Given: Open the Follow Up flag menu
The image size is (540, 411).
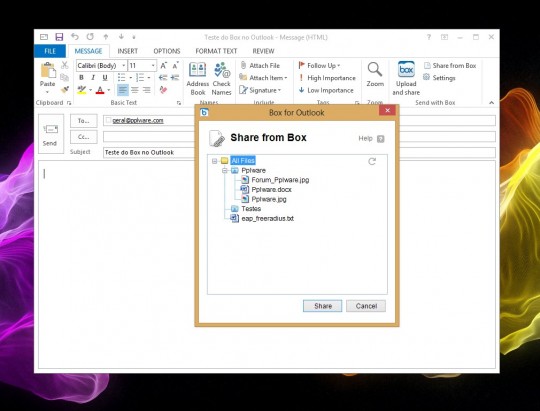Looking at the screenshot, I should (319, 65).
